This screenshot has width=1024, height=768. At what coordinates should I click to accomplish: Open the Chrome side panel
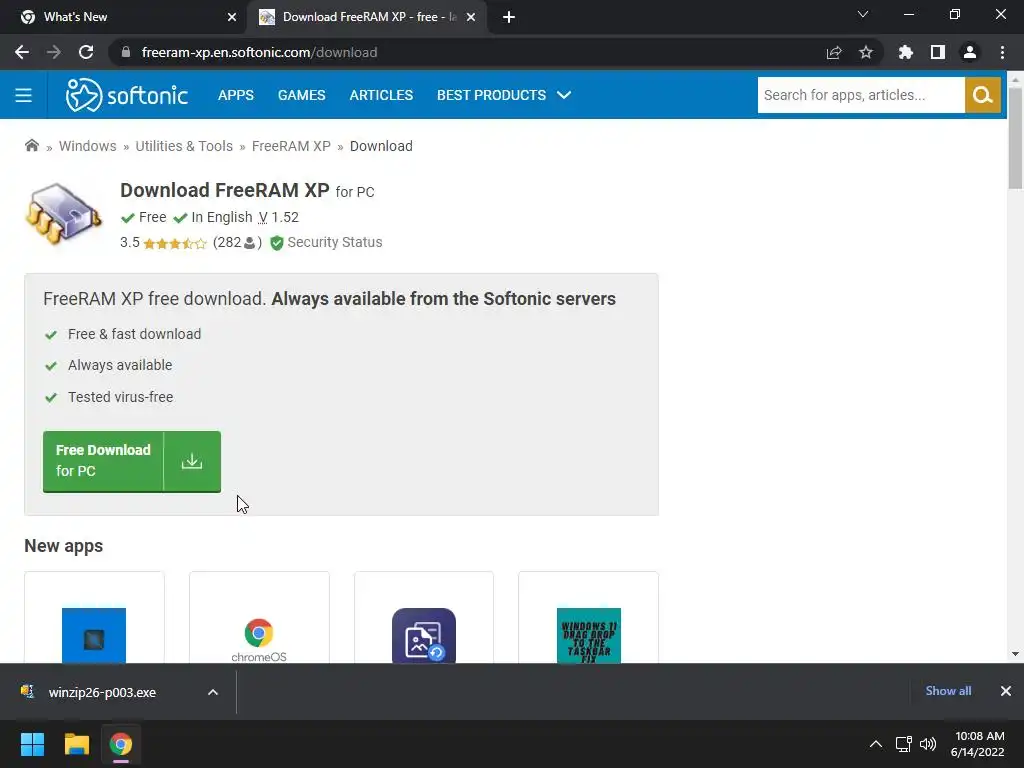[x=938, y=52]
